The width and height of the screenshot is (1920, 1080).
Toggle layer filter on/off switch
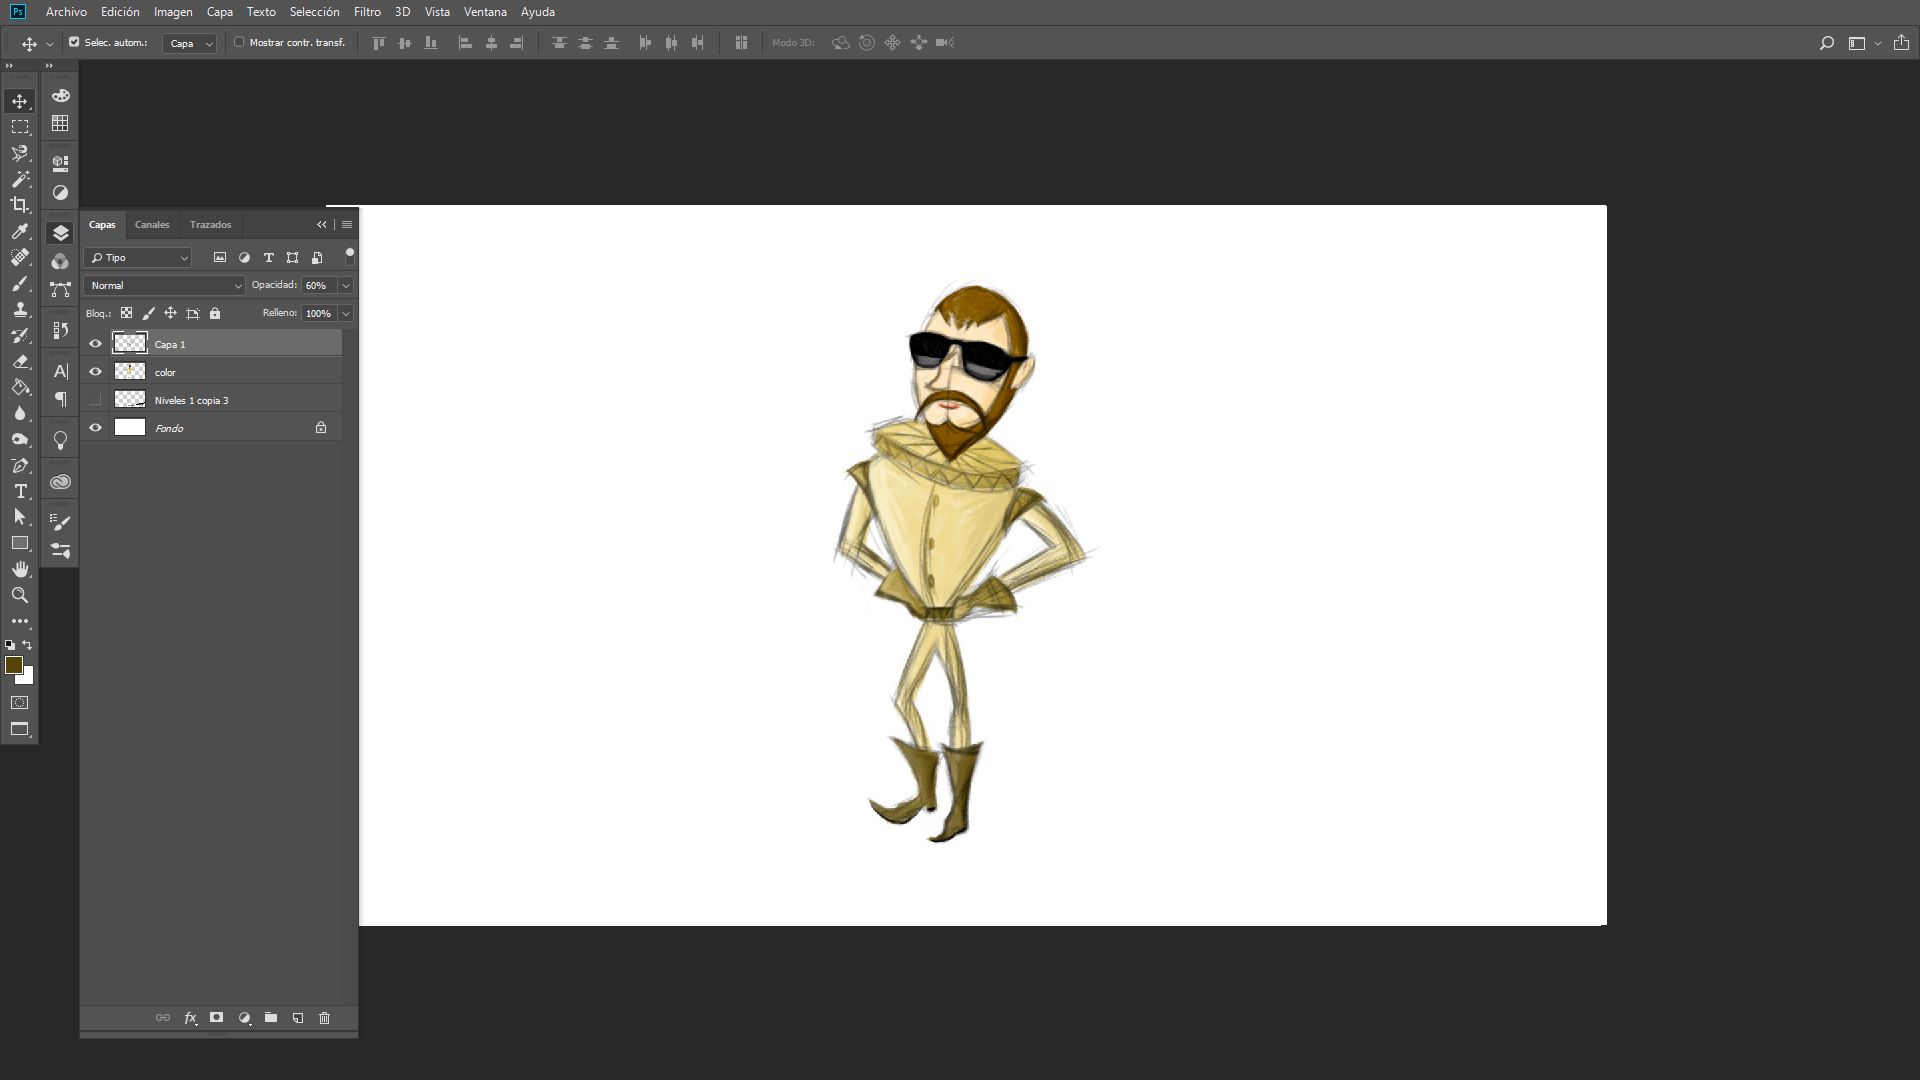pos(349,255)
